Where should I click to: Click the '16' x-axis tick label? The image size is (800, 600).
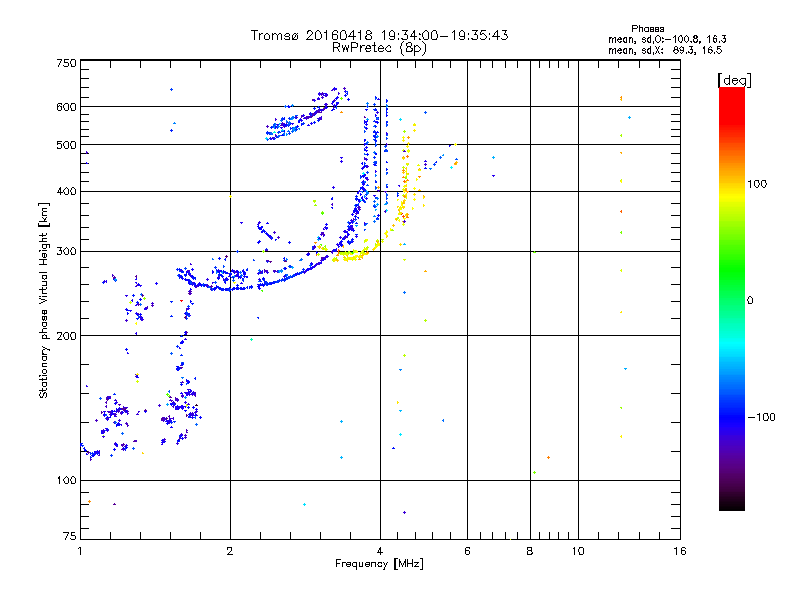[x=680, y=551]
